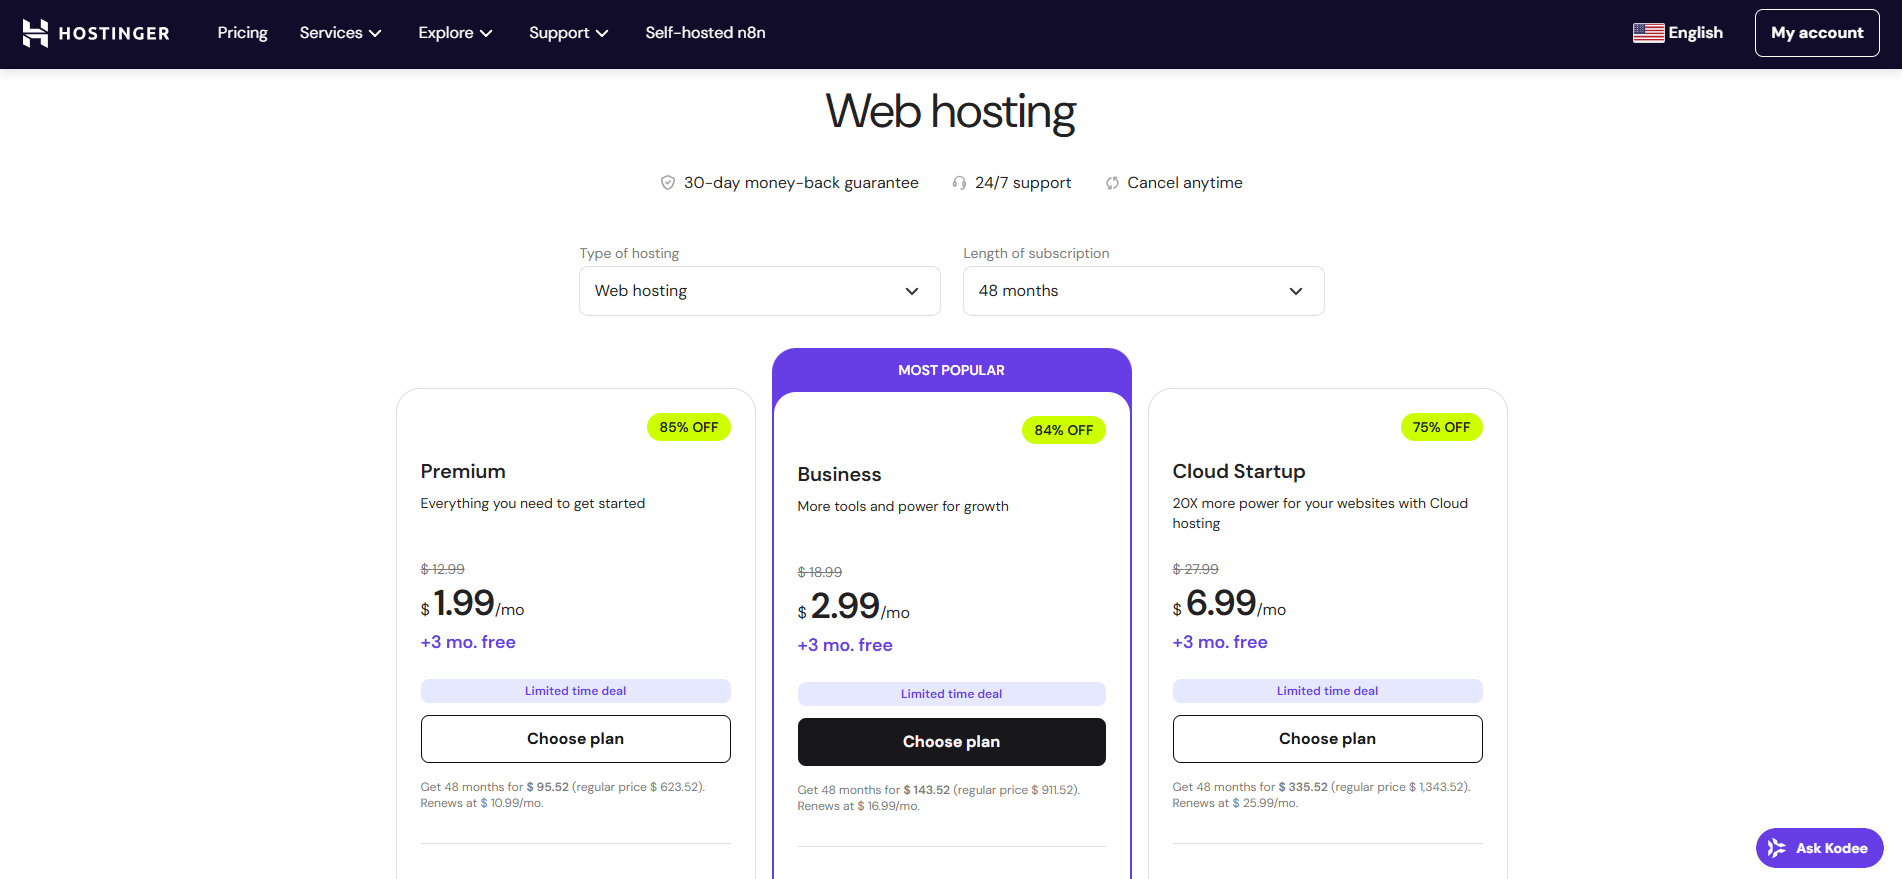The width and height of the screenshot is (1902, 879).
Task: Click the $1.99/mo price
Action: [x=472, y=603]
